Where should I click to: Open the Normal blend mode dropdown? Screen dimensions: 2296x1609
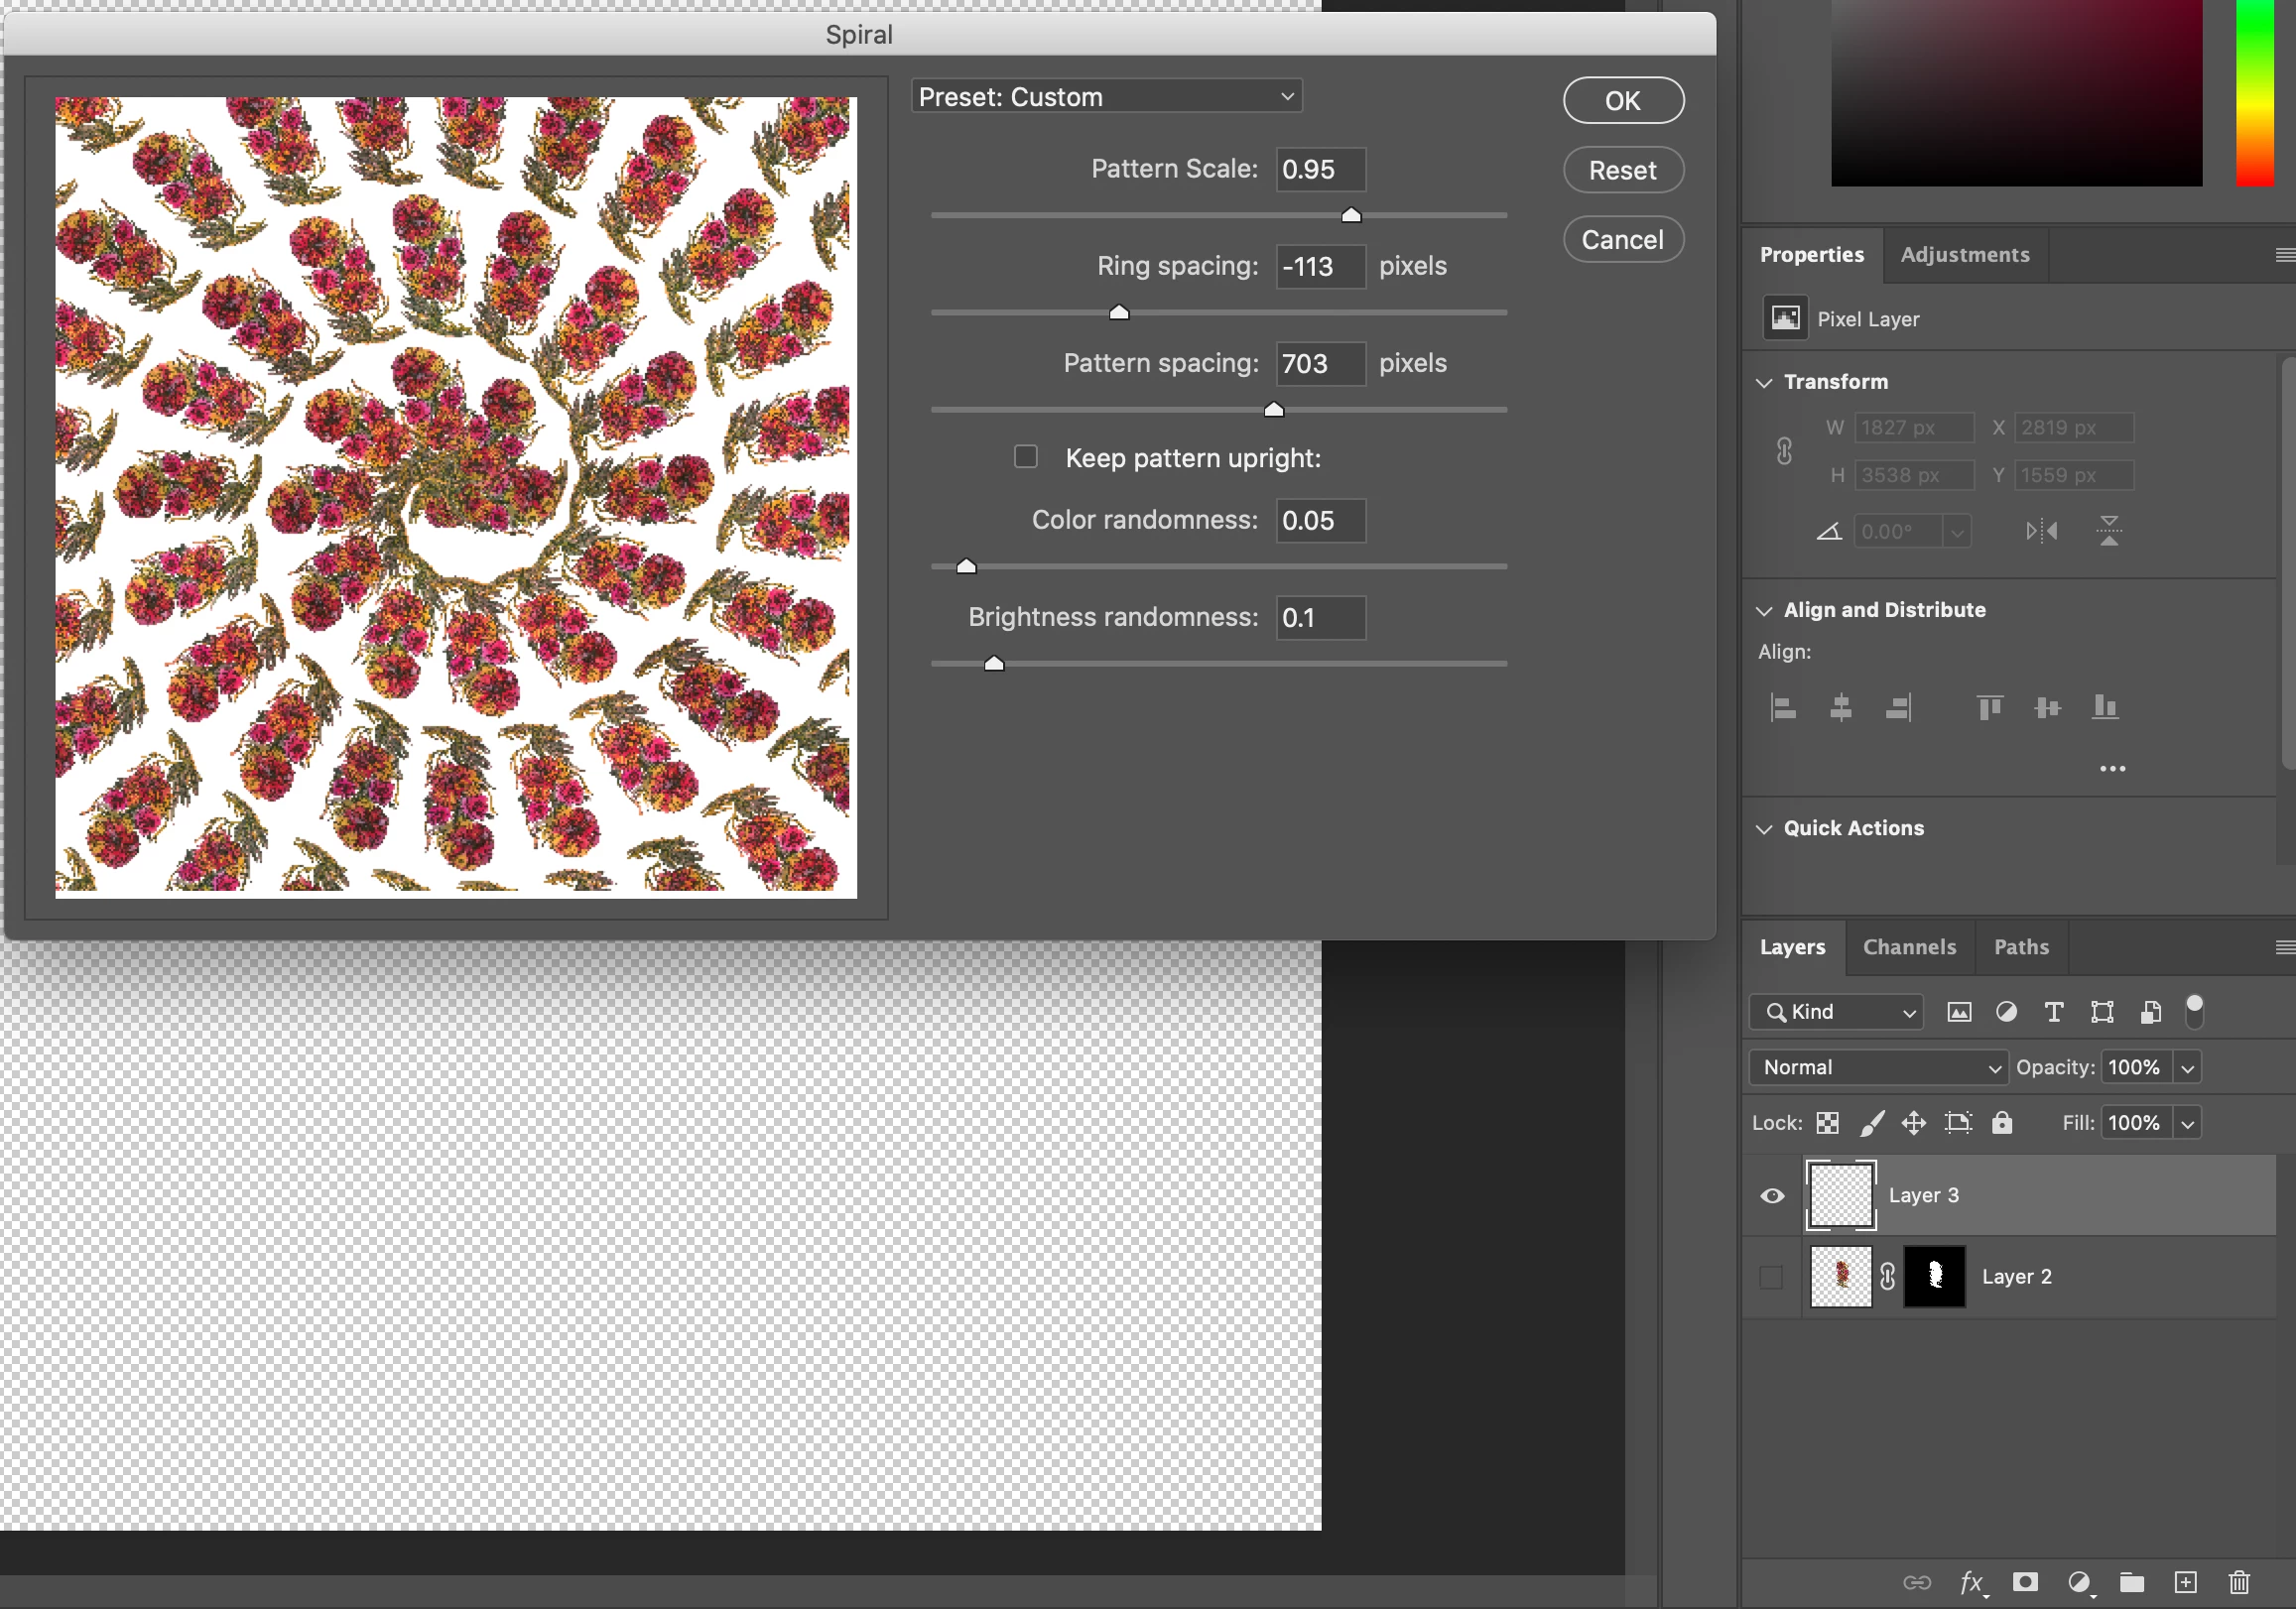click(x=1878, y=1067)
